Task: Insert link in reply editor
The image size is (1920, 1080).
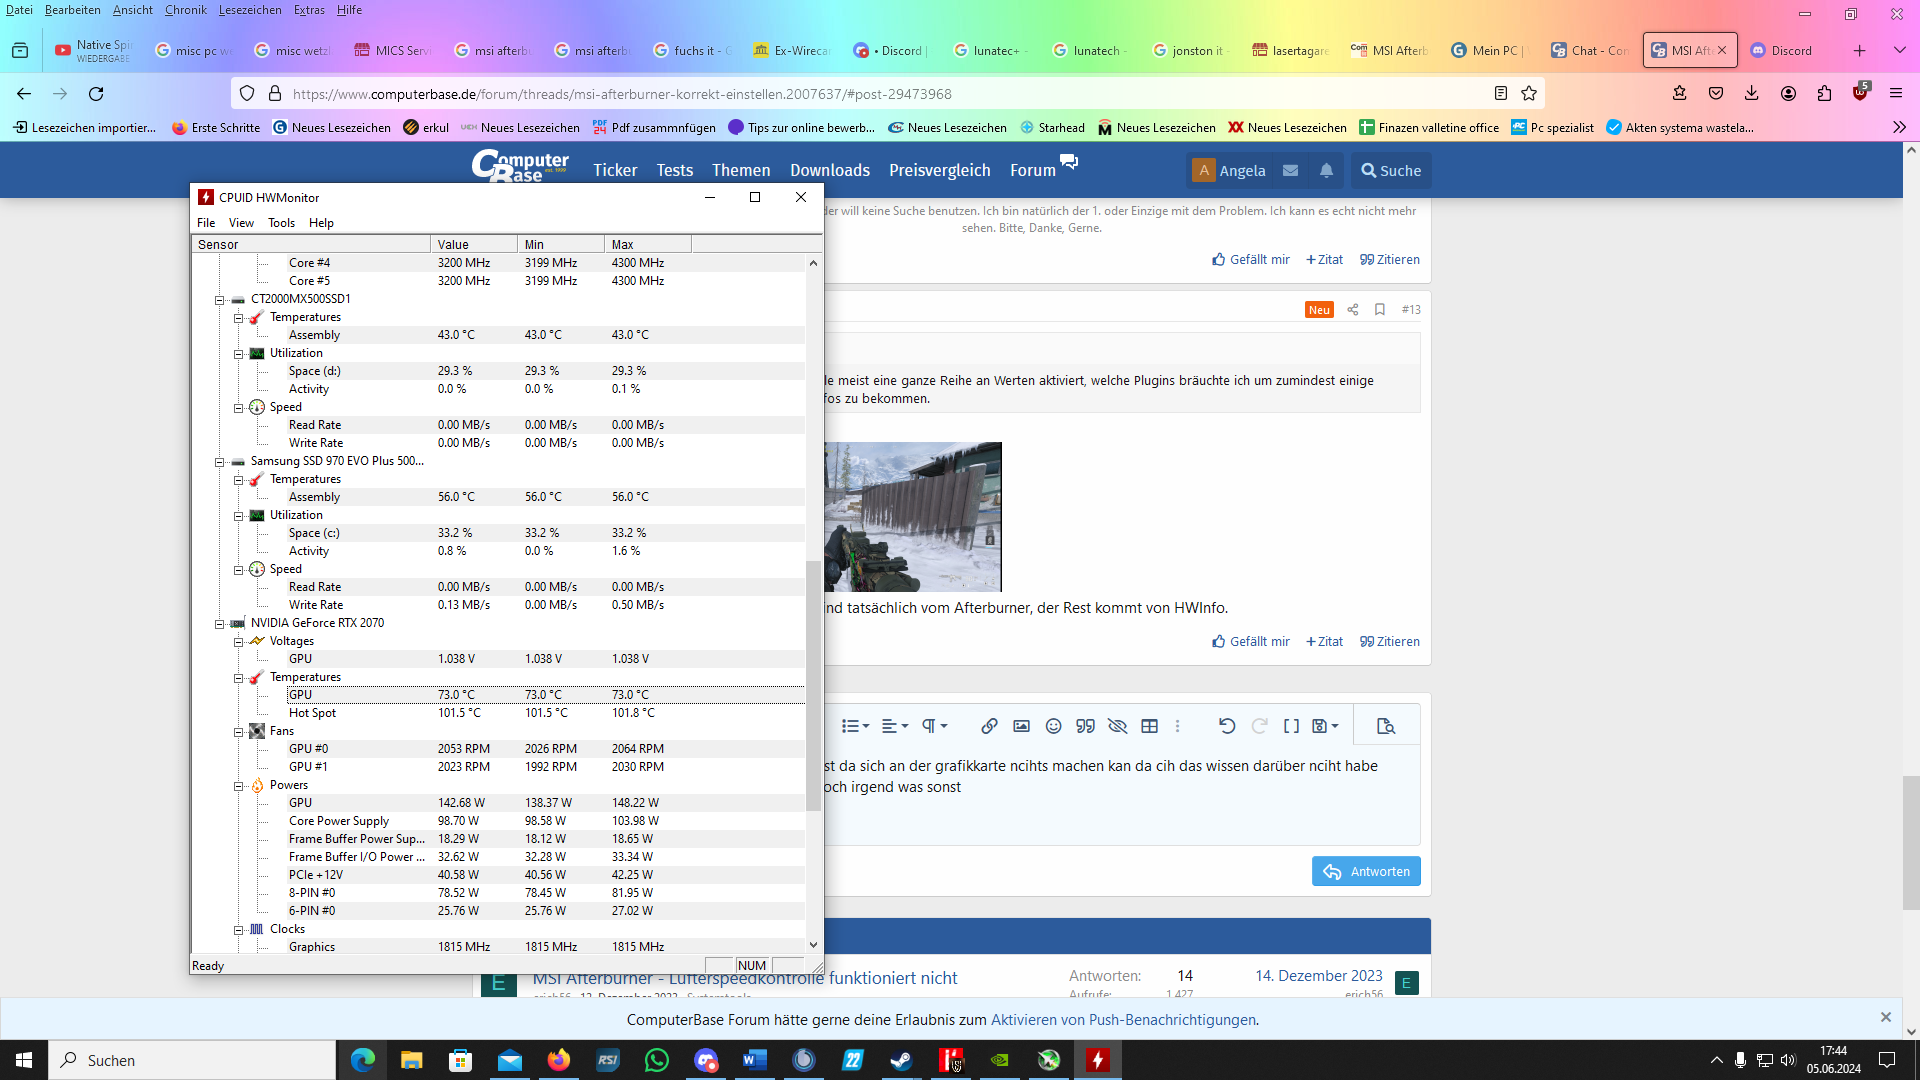Action: pyautogui.click(x=989, y=727)
